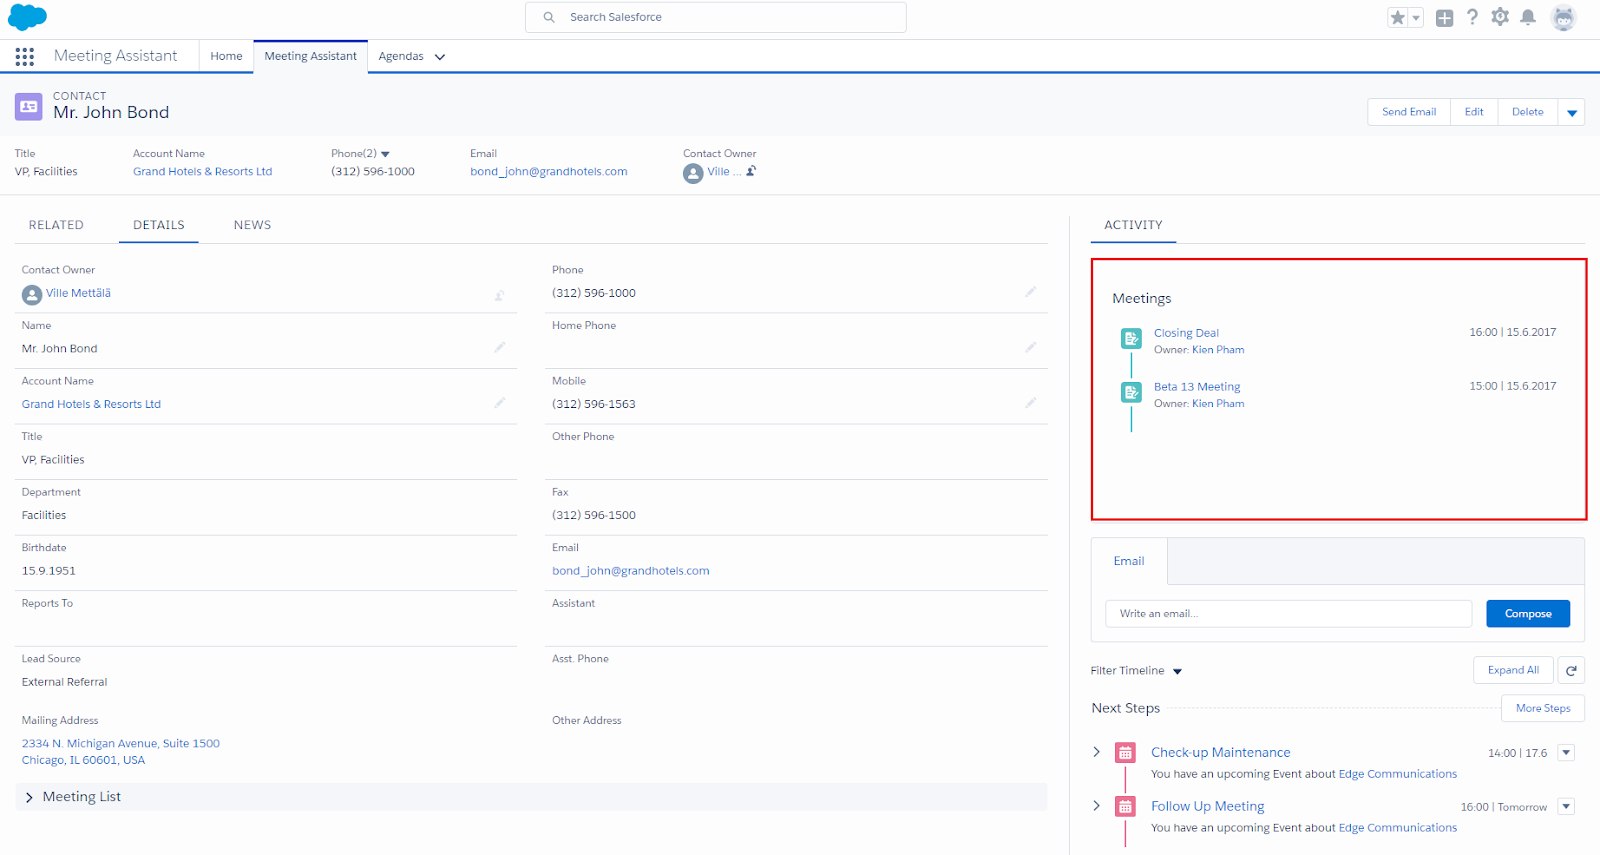Viewport: 1600px width, 855px height.
Task: Select the Meeting Assistant tab
Action: click(x=310, y=56)
